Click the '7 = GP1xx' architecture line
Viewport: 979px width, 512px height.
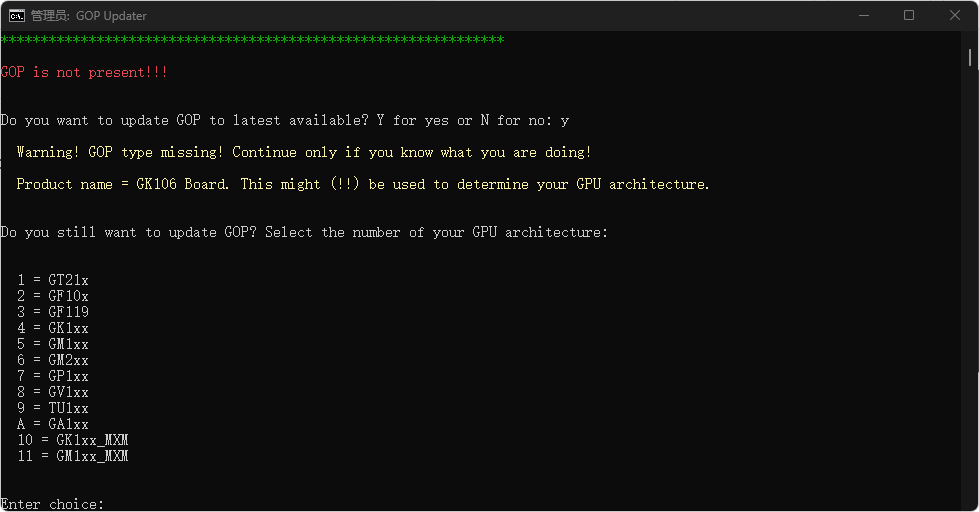(53, 376)
